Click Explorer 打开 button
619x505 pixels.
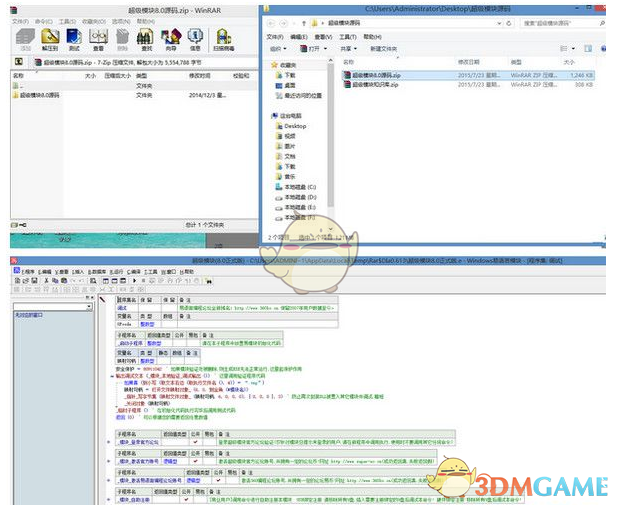tap(310, 49)
